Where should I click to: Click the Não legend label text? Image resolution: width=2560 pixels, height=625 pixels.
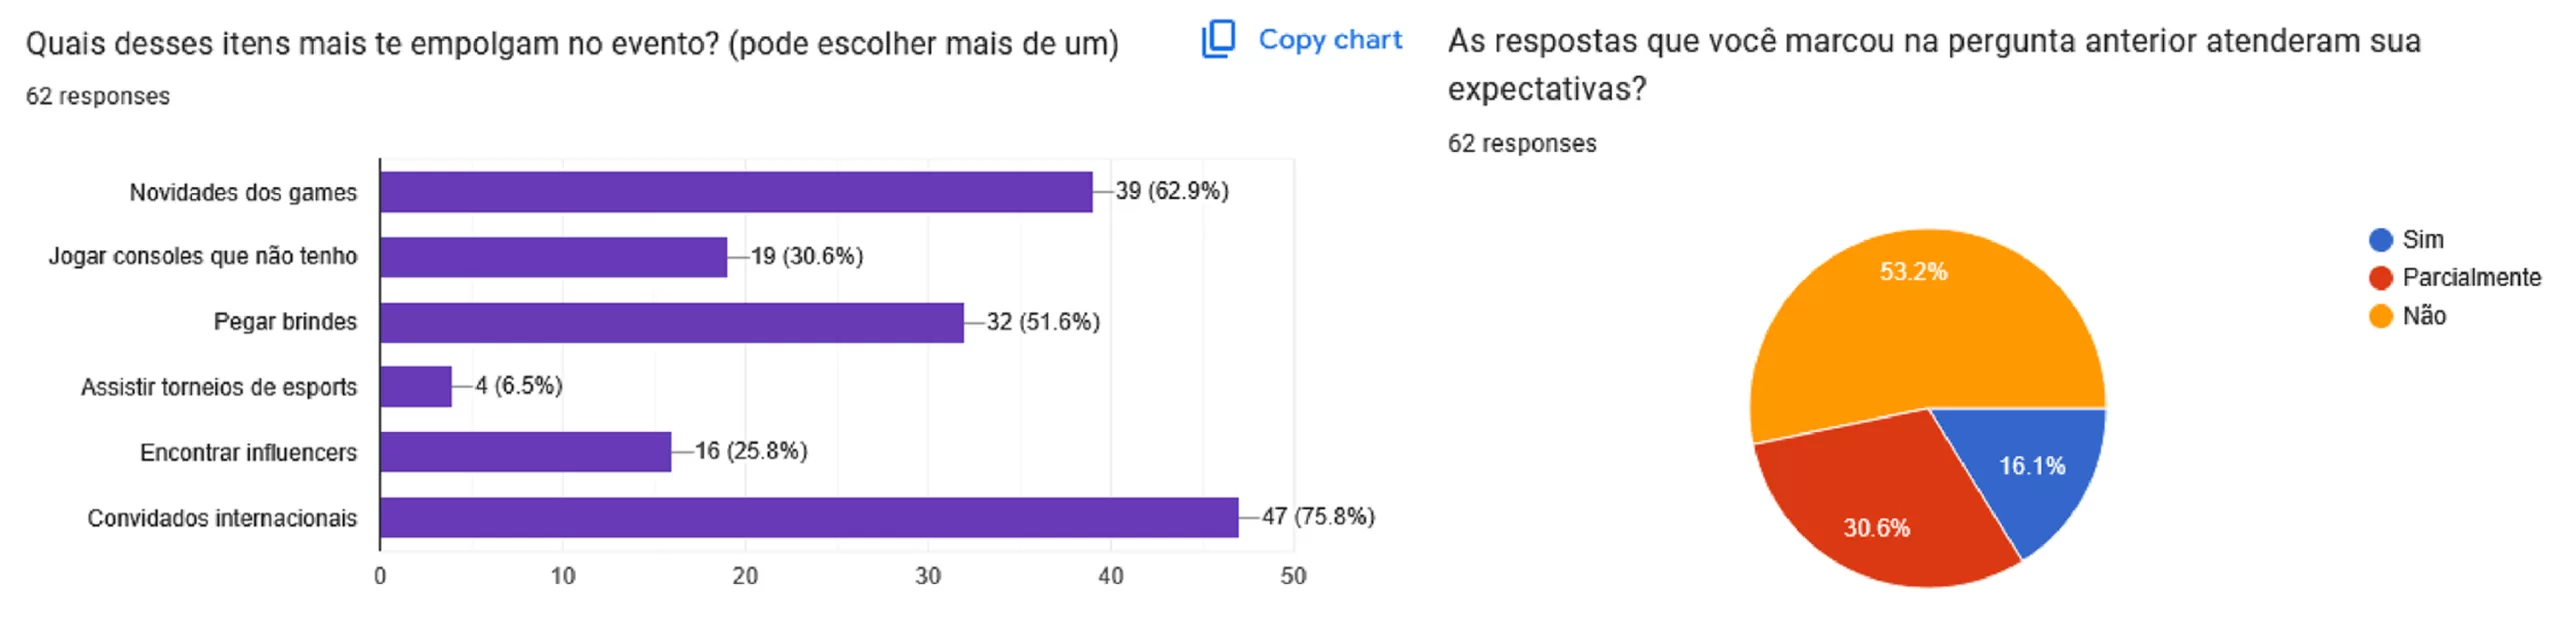(2424, 316)
